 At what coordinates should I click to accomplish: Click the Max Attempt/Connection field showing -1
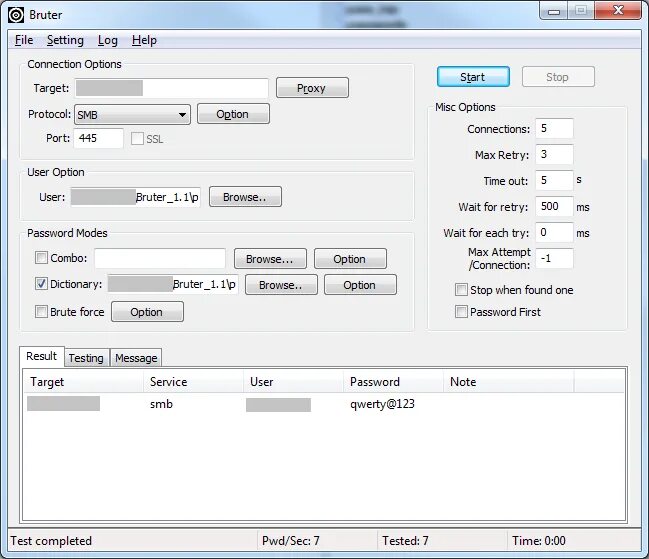tap(554, 259)
